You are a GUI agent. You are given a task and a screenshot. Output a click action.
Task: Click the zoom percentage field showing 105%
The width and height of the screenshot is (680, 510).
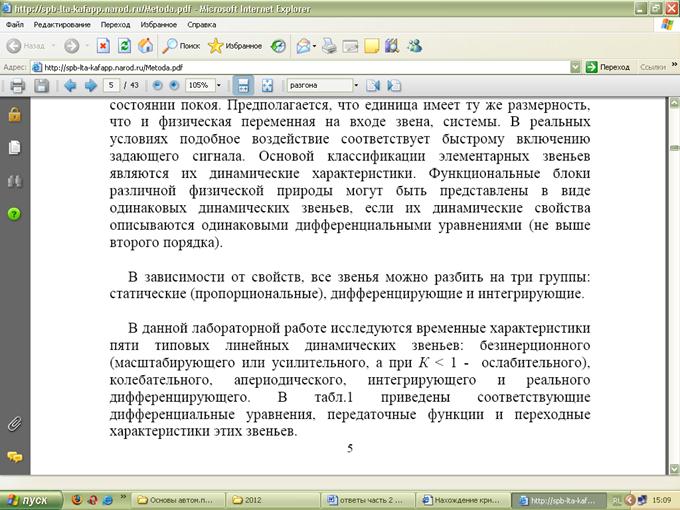[199, 85]
